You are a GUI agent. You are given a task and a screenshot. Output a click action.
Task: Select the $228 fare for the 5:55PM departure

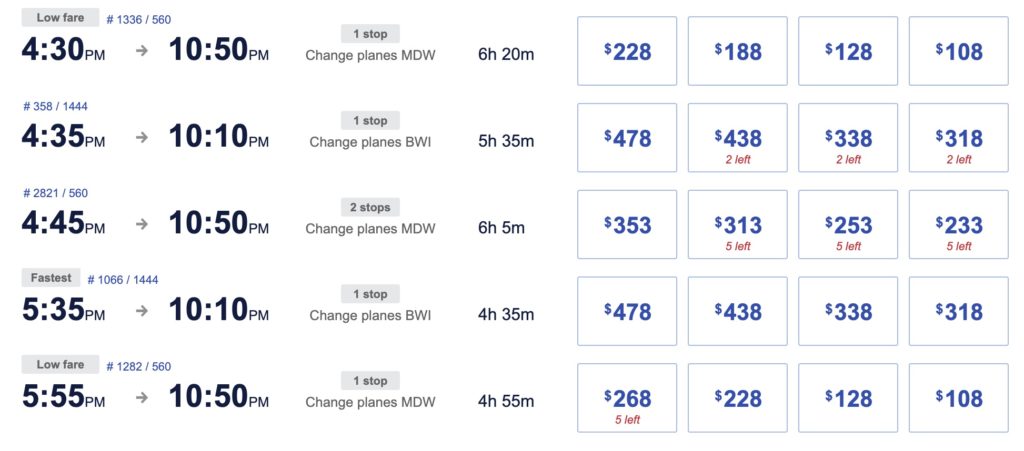pyautogui.click(x=737, y=398)
